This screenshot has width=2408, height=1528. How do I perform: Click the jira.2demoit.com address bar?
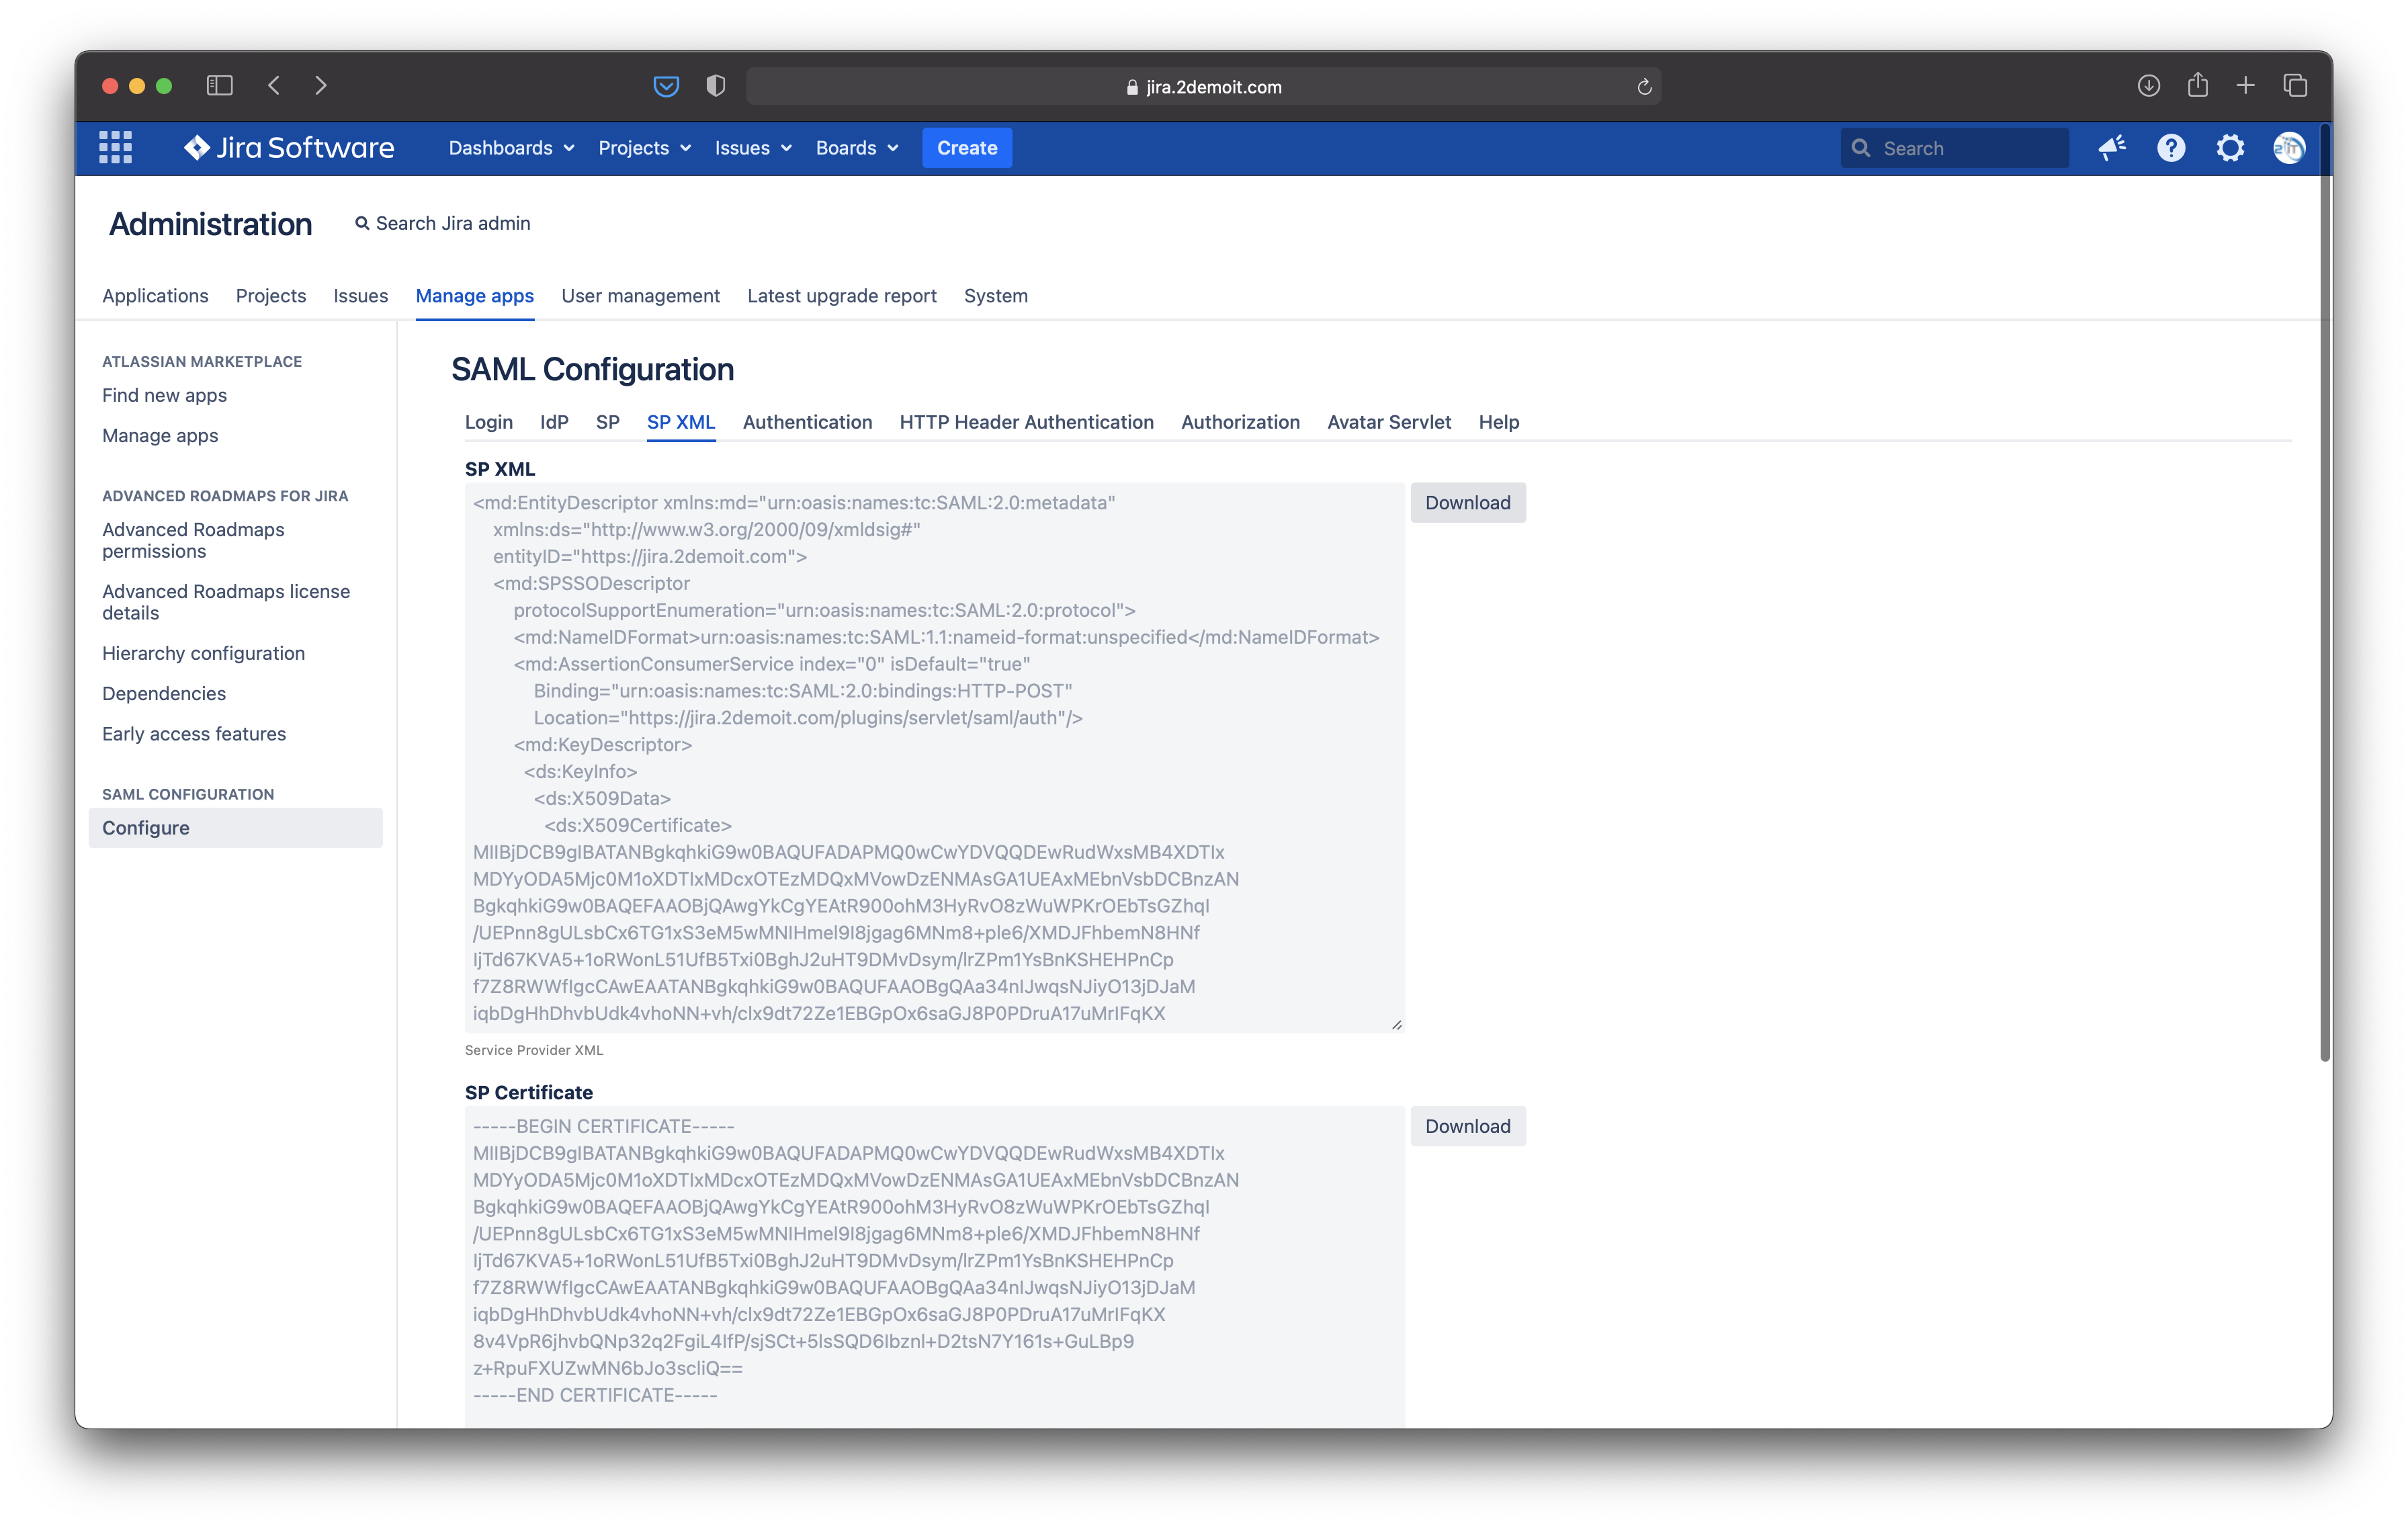(x=1203, y=87)
